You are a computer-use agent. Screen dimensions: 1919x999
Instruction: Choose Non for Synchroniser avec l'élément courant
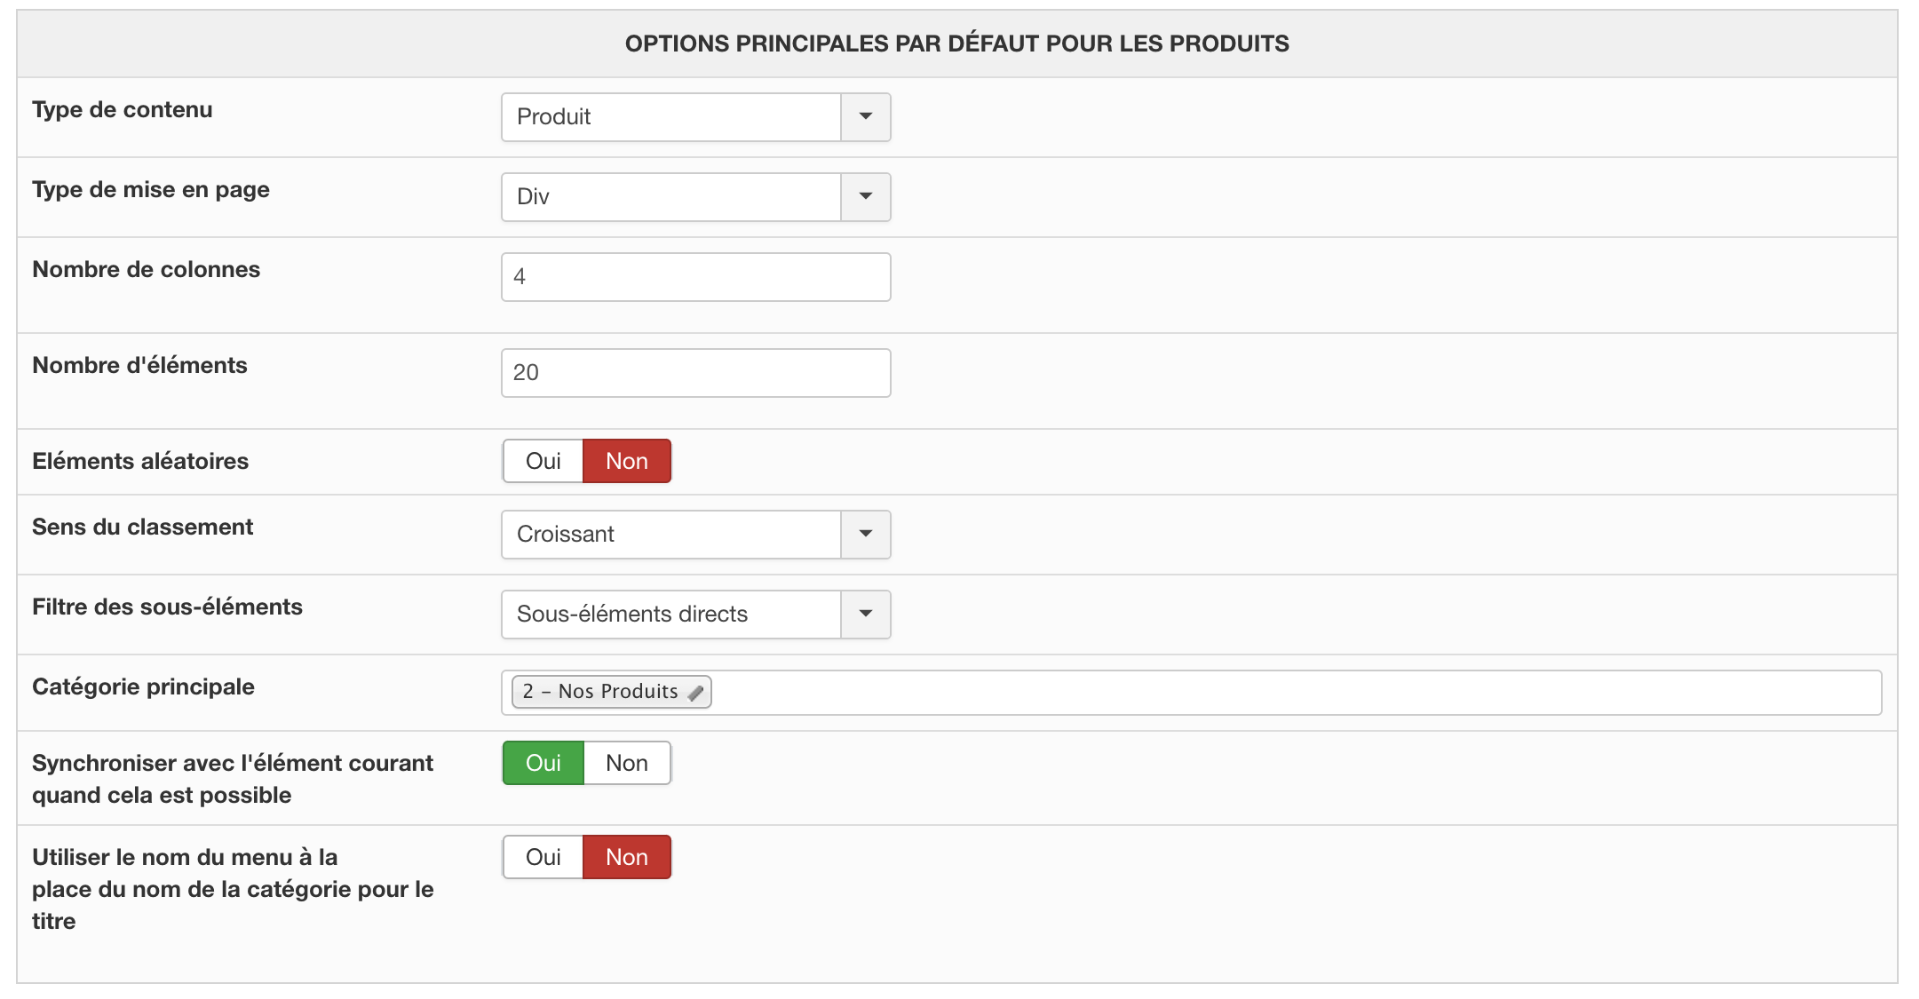click(x=626, y=763)
